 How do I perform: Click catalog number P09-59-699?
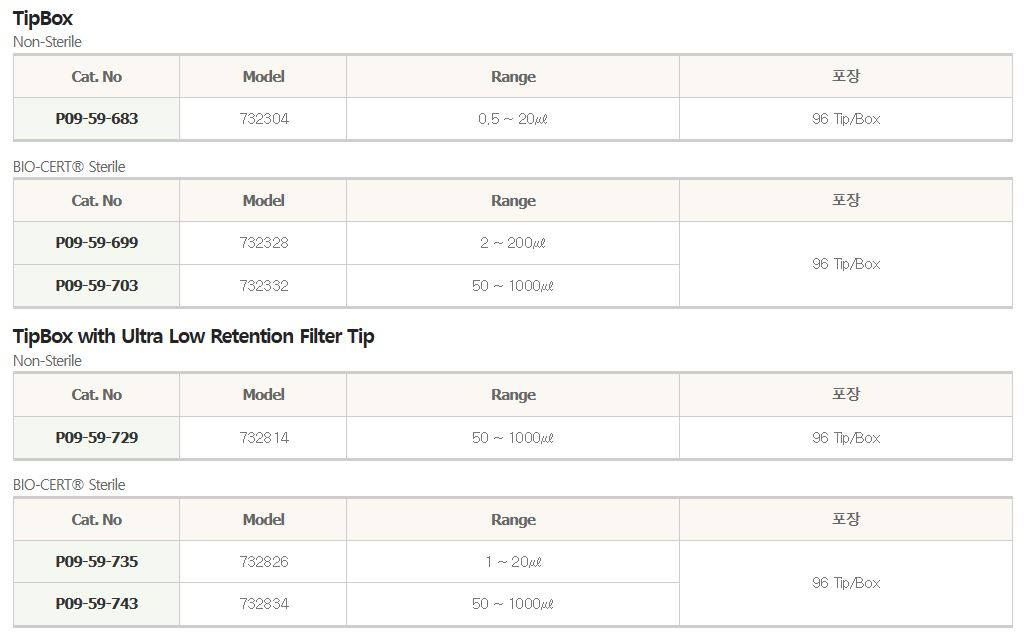(x=97, y=243)
